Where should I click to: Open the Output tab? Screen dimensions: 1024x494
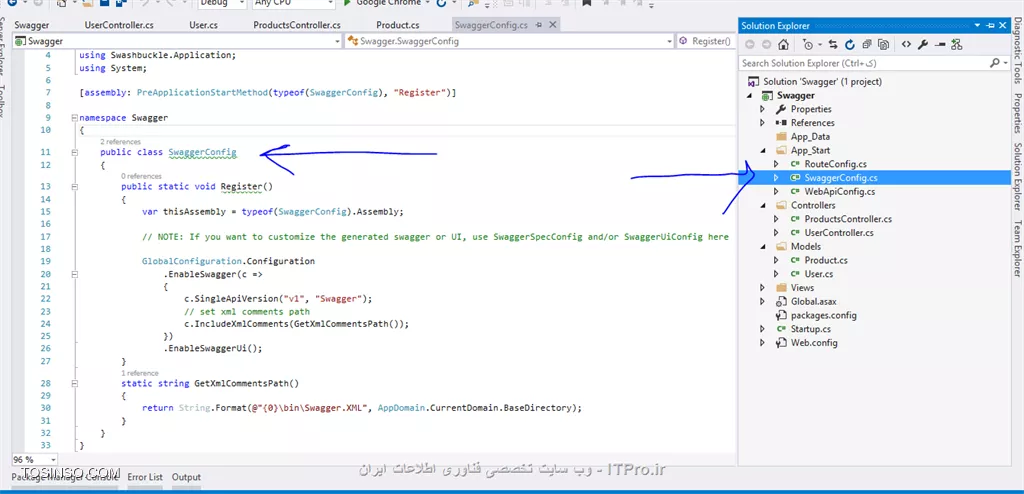pos(186,477)
